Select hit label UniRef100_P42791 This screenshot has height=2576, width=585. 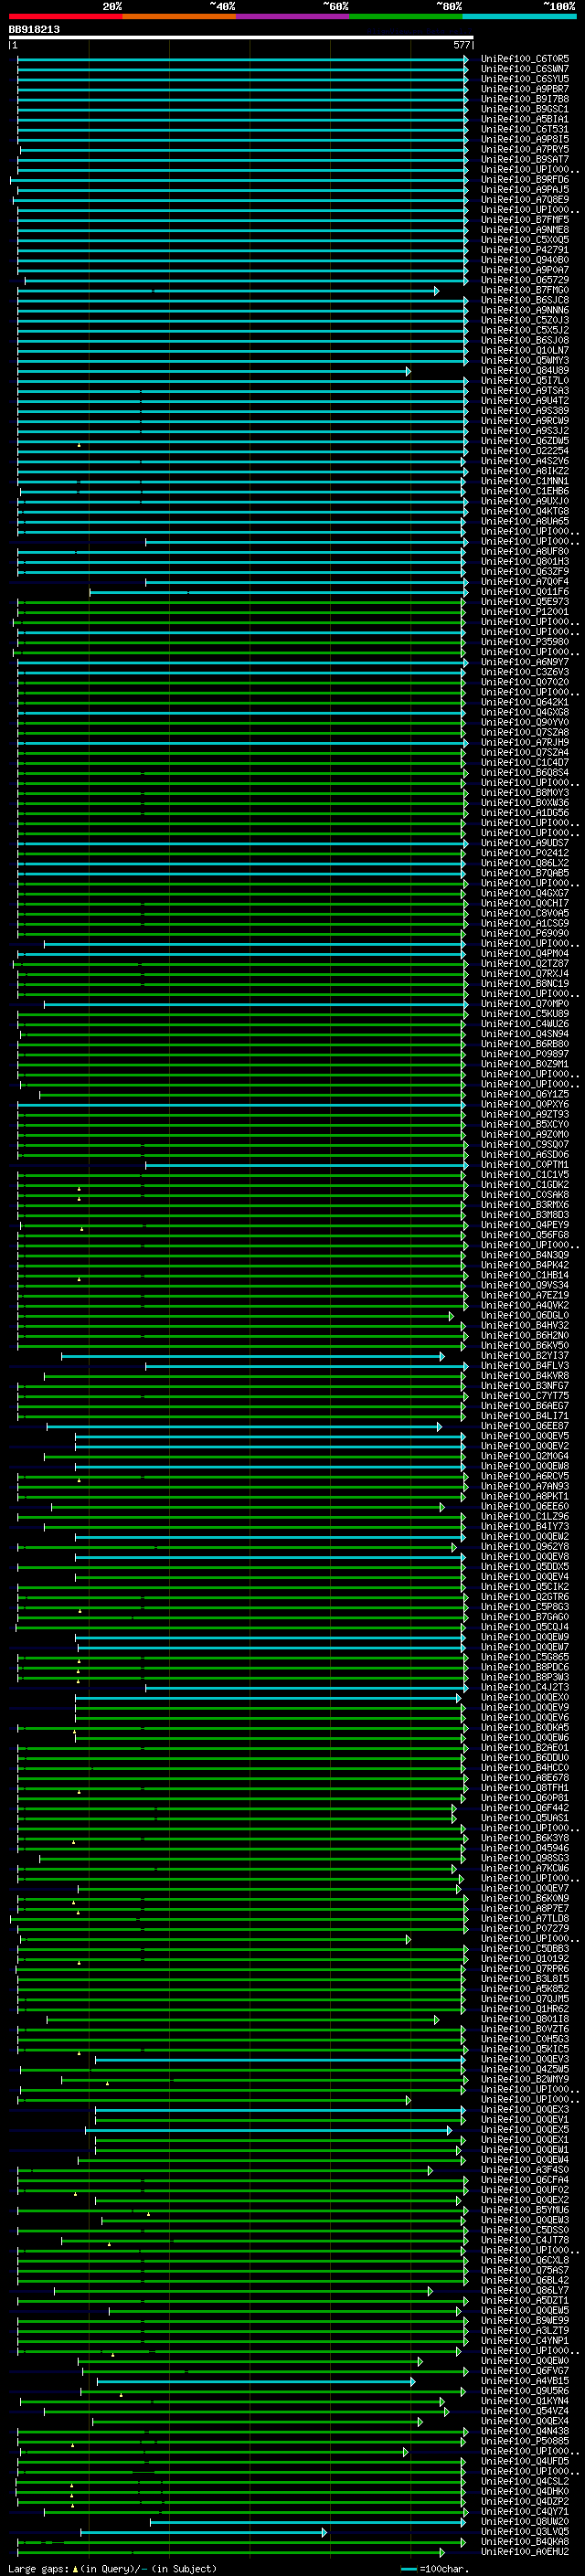click(525, 250)
